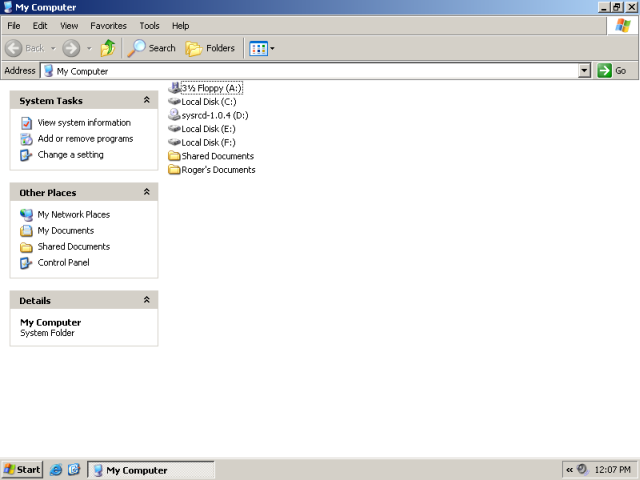Open the Favorites menu

tap(108, 26)
